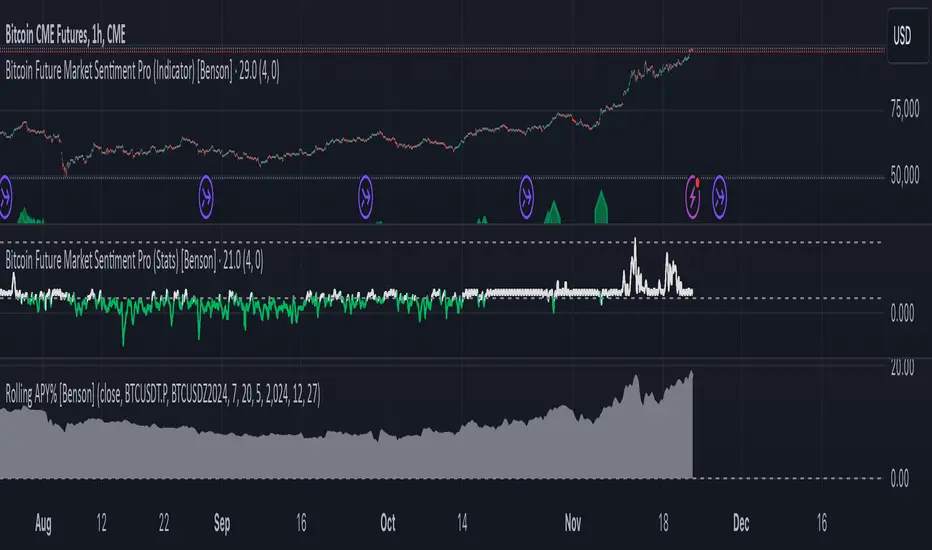Click the futures rollover marker just before Oct

pyautogui.click(x=366, y=197)
